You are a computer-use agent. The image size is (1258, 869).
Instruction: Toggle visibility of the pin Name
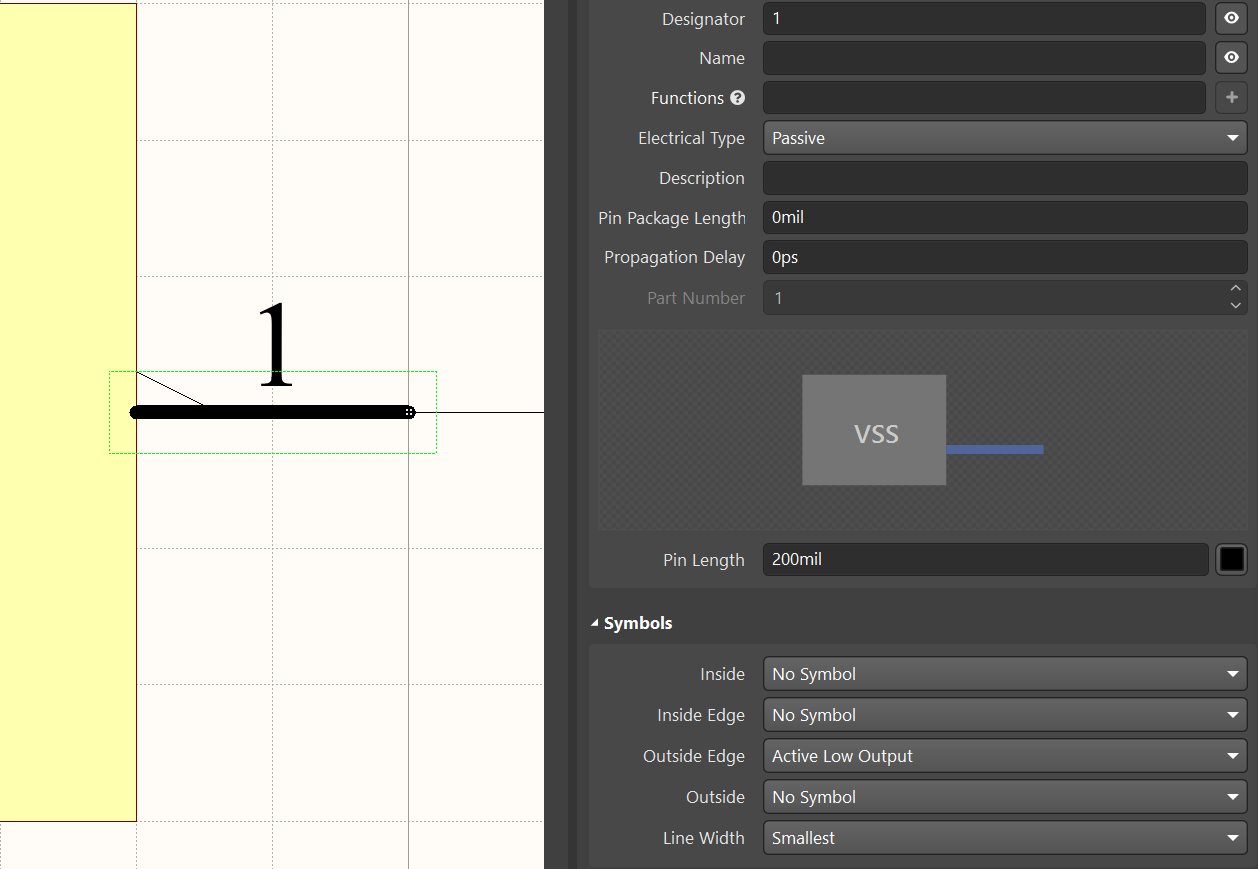pos(1230,57)
